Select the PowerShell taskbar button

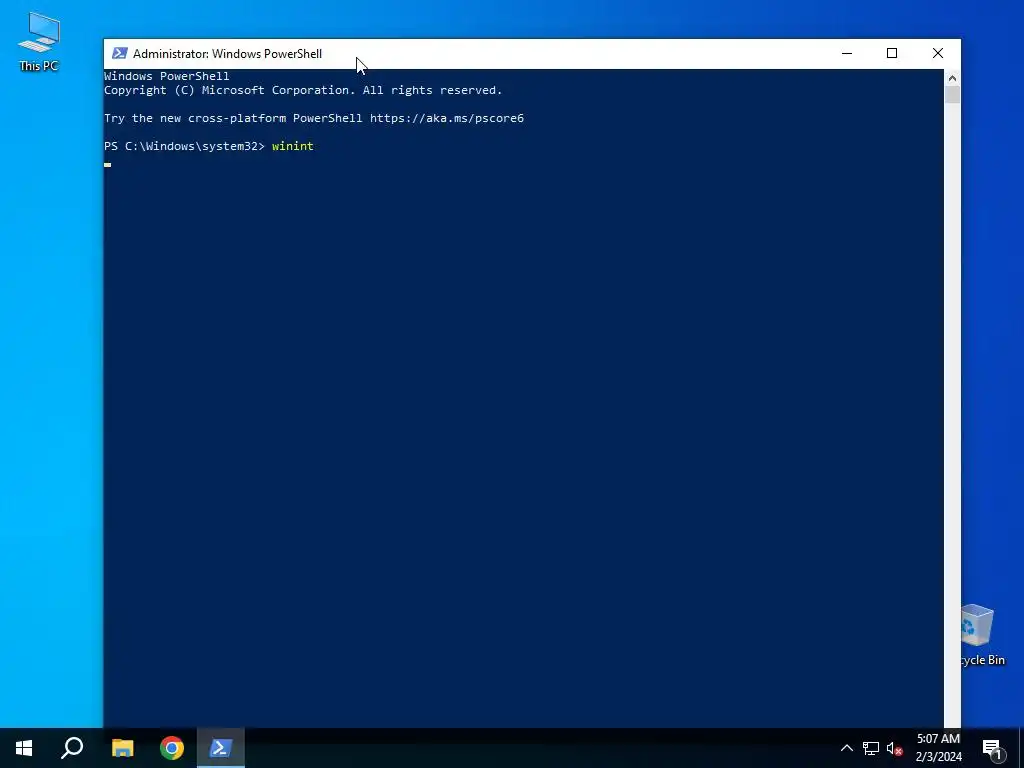tap(221, 748)
